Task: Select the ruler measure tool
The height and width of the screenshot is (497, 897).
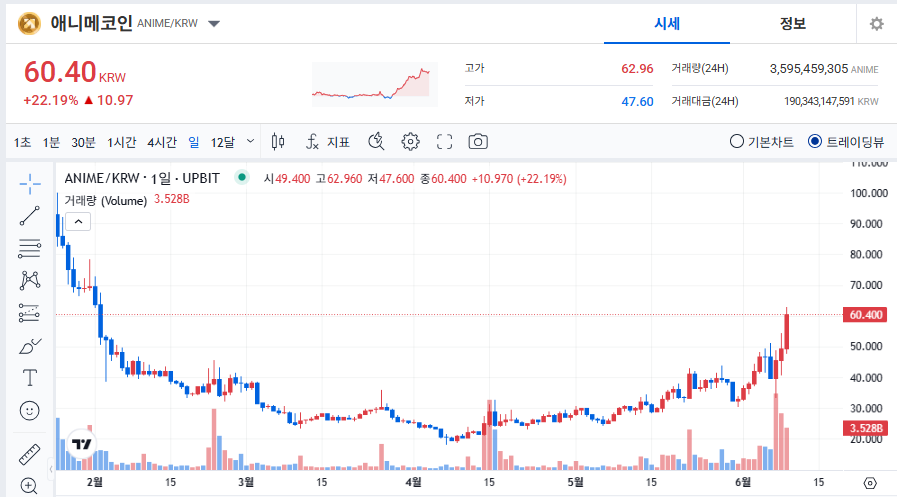Action: [30, 454]
